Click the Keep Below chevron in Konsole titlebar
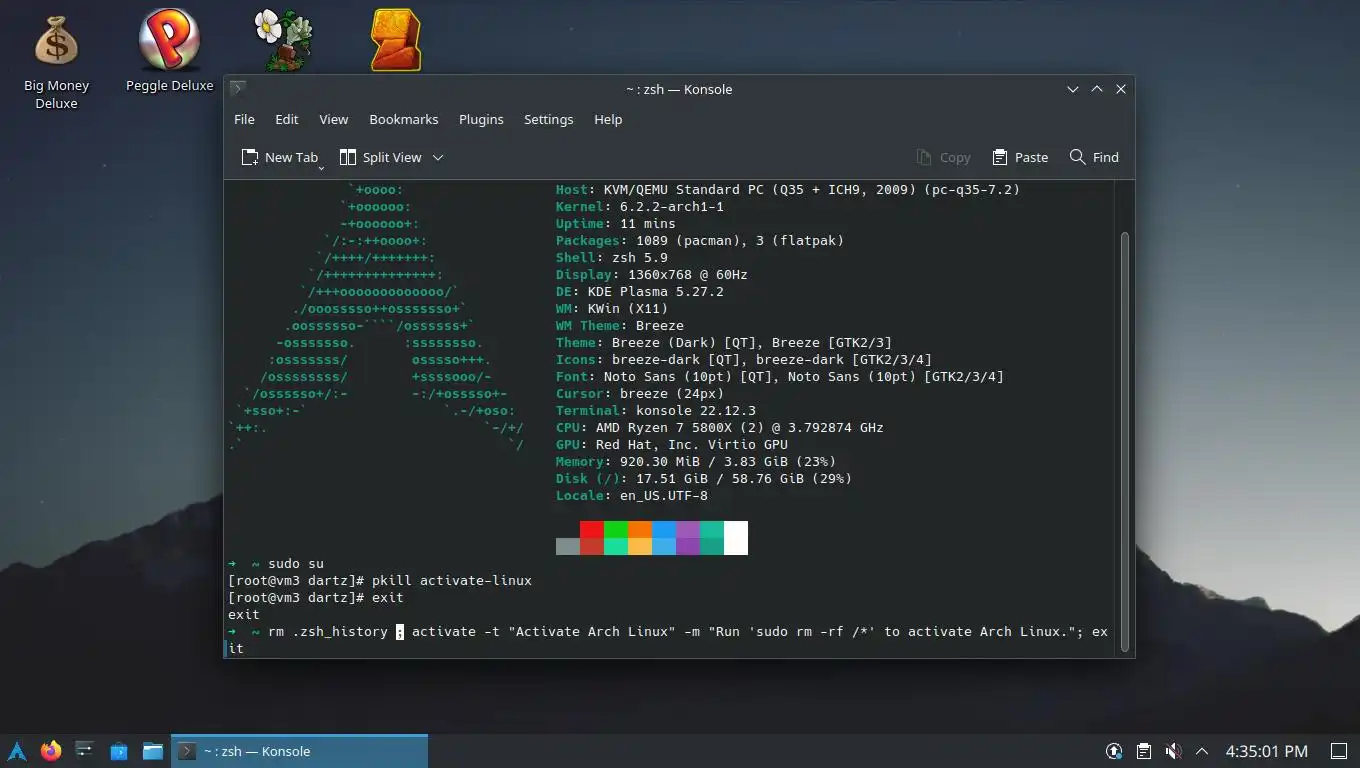Image resolution: width=1360 pixels, height=768 pixels. pos(1072,89)
